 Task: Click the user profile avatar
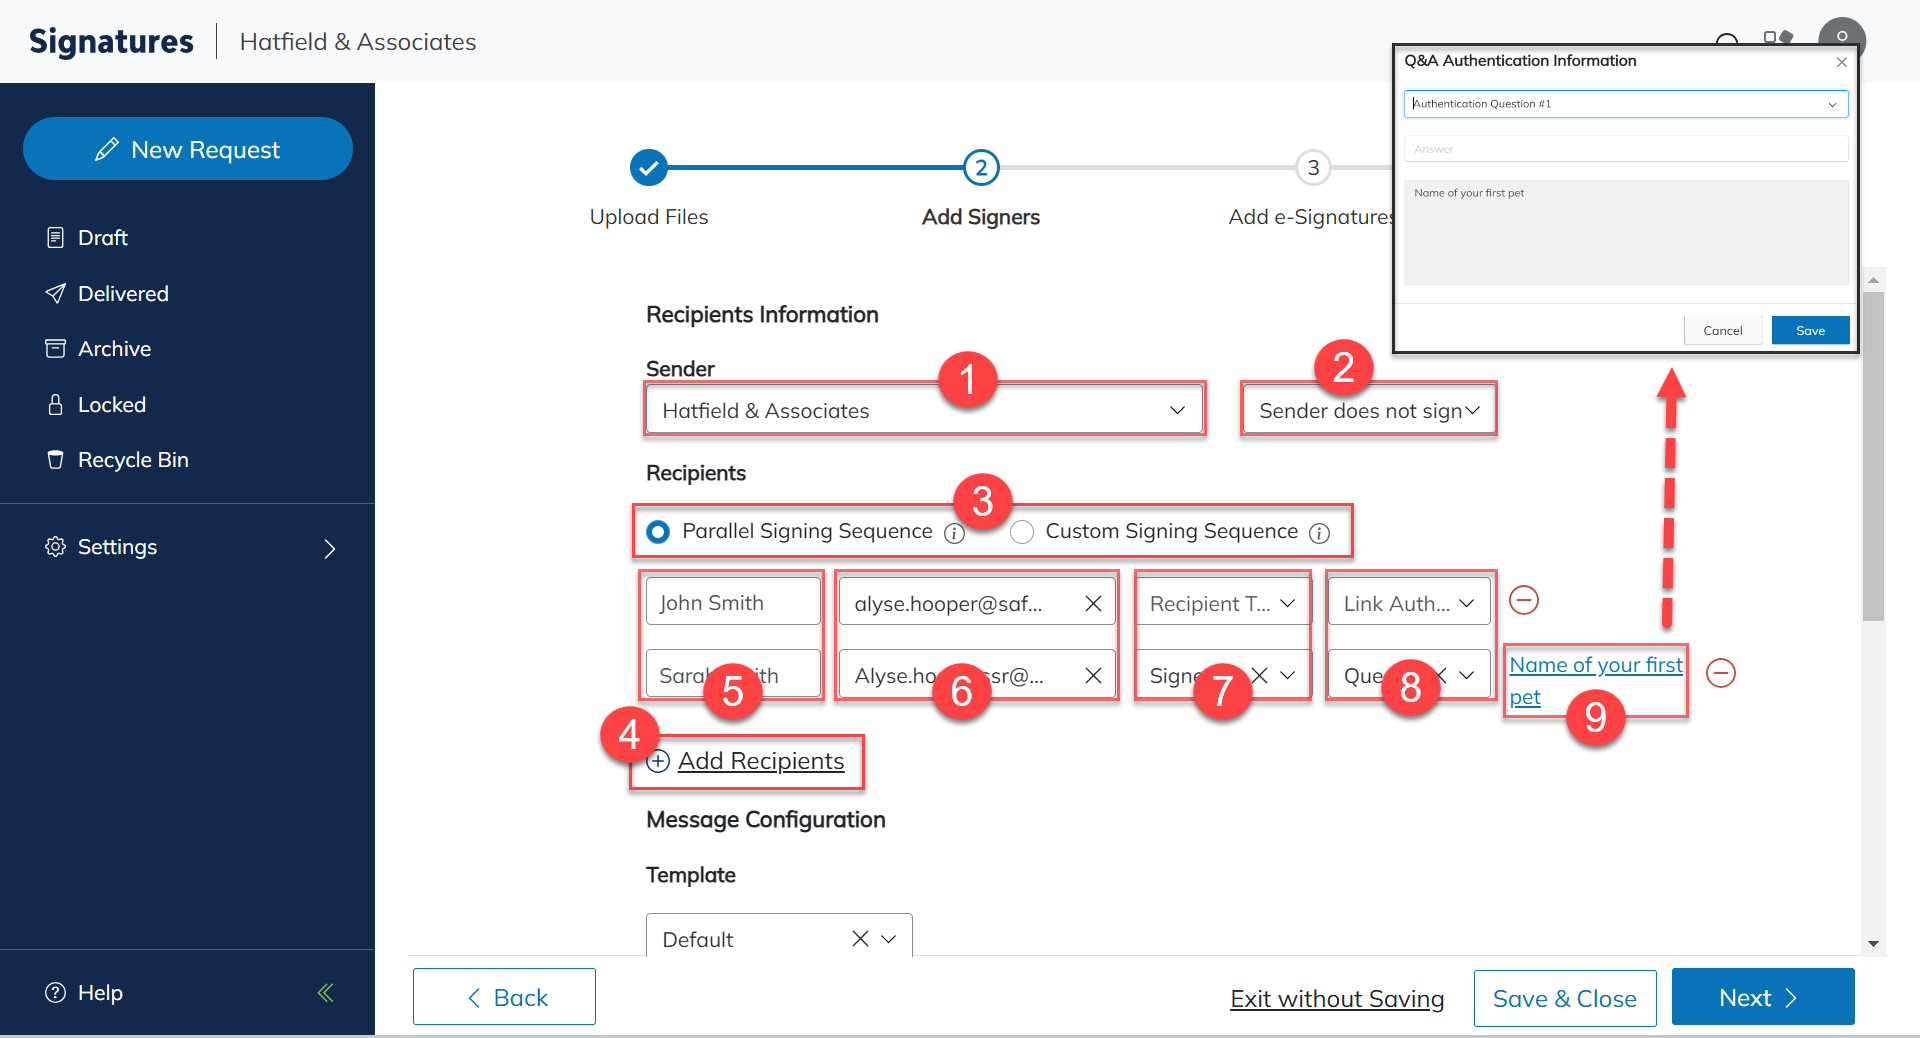click(x=1842, y=38)
